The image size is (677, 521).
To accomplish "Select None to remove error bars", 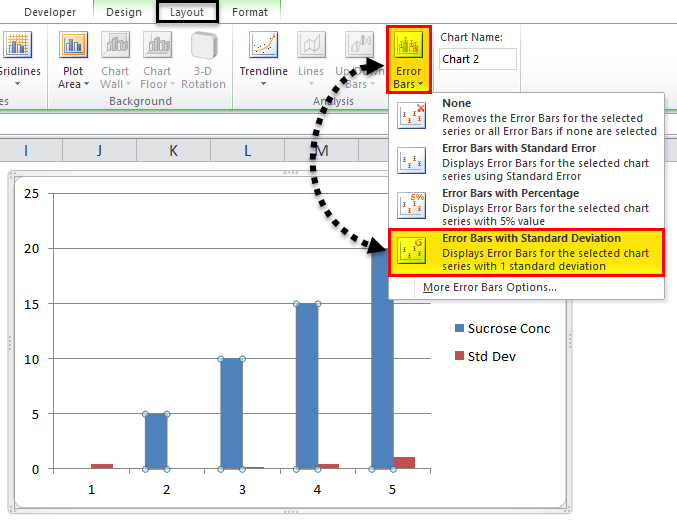I will click(x=526, y=117).
